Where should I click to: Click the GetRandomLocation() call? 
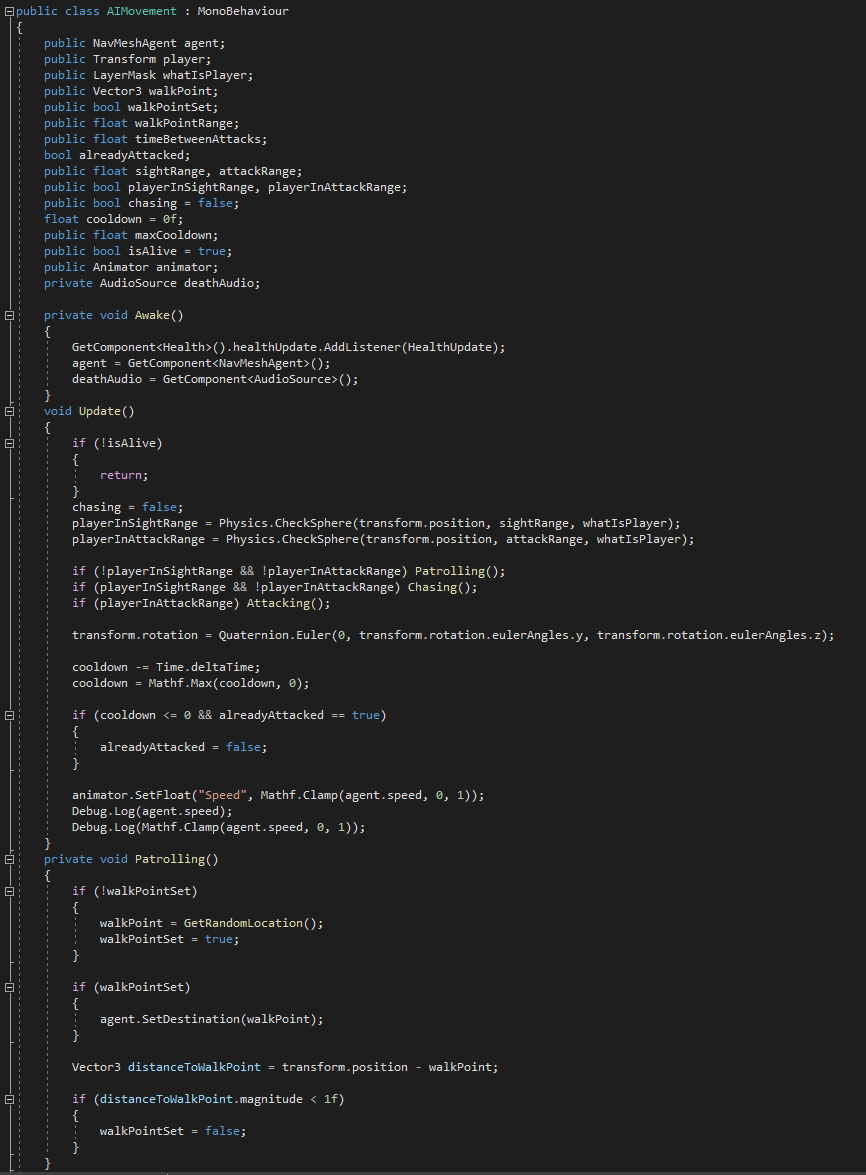(254, 923)
